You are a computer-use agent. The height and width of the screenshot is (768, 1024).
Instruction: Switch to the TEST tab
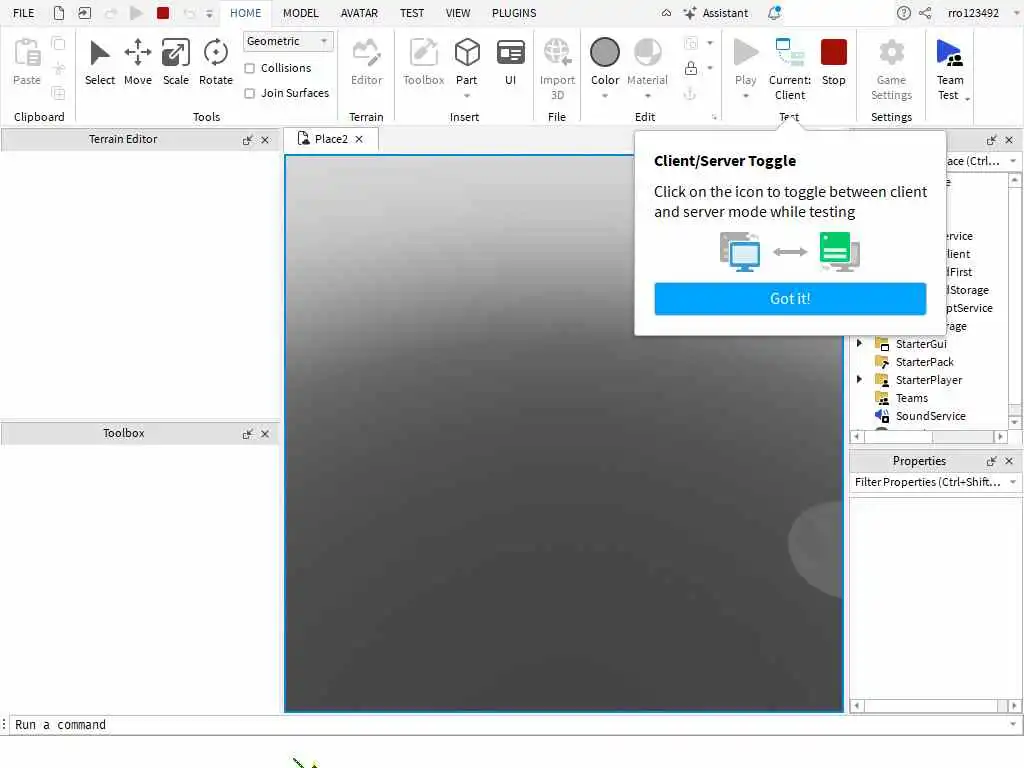(412, 13)
